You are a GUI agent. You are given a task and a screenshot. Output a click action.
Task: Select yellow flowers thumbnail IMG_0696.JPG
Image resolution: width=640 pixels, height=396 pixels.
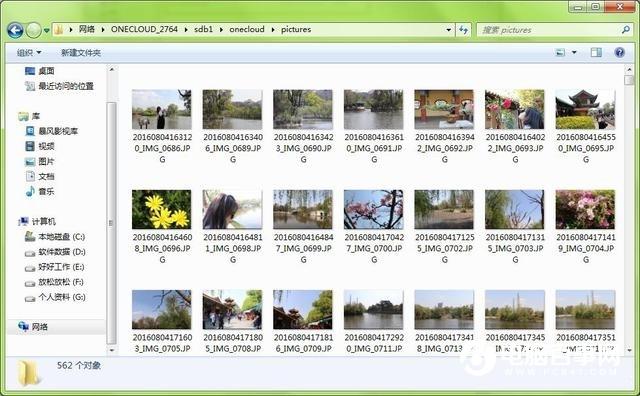click(162, 209)
